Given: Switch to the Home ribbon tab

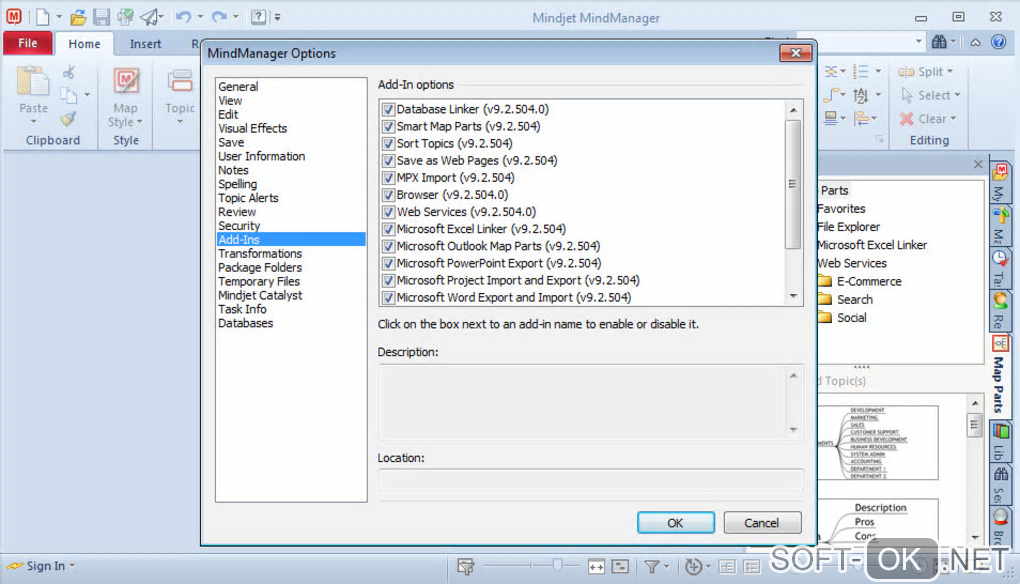Looking at the screenshot, I should pos(85,44).
